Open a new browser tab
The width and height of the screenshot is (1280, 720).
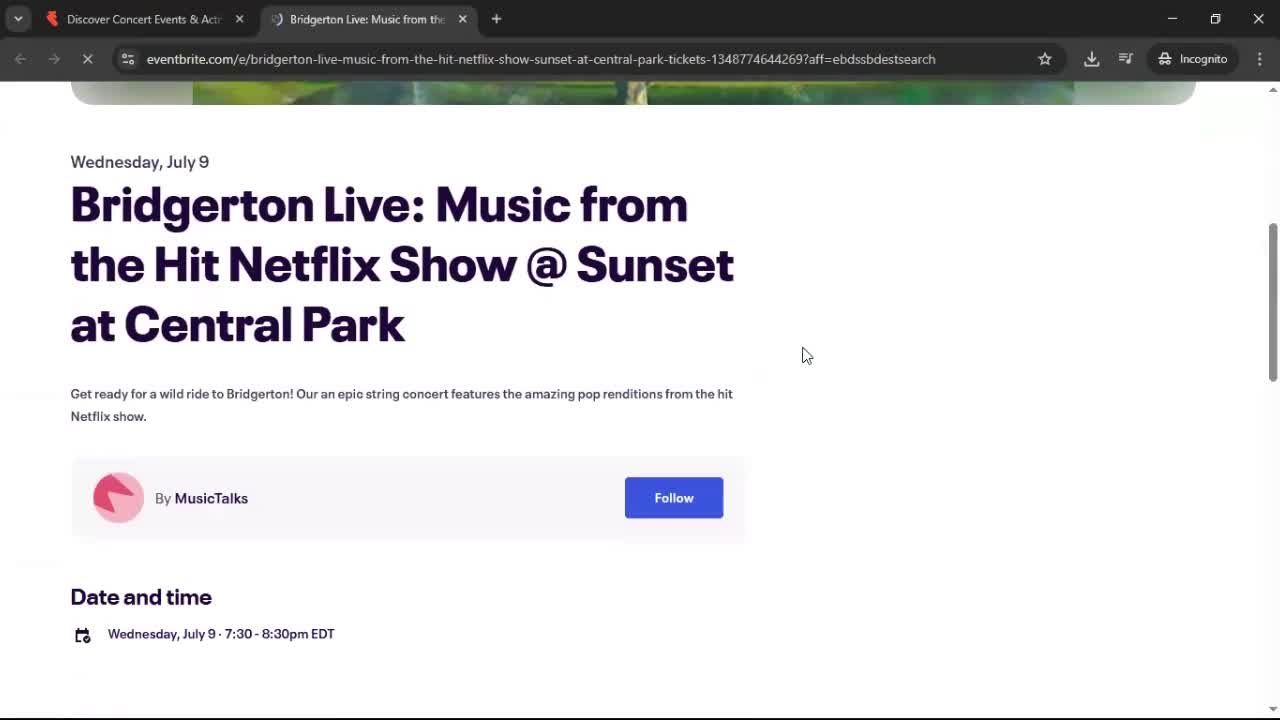tap(496, 19)
